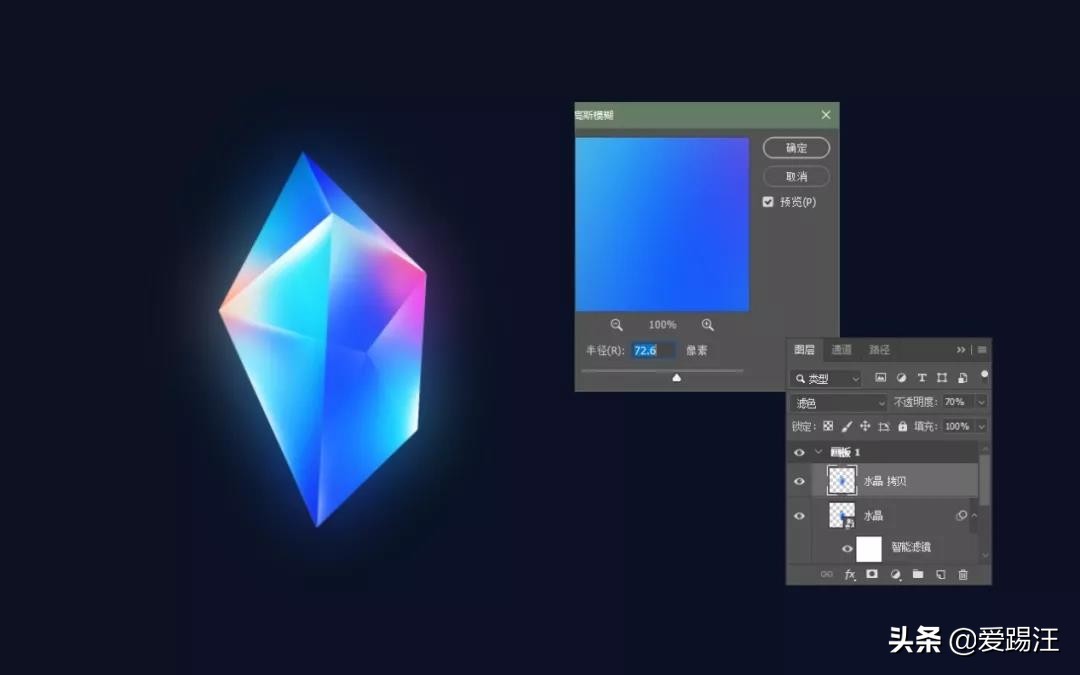This screenshot has height=675, width=1080.
Task: Create a new layer group
Action: [917, 575]
